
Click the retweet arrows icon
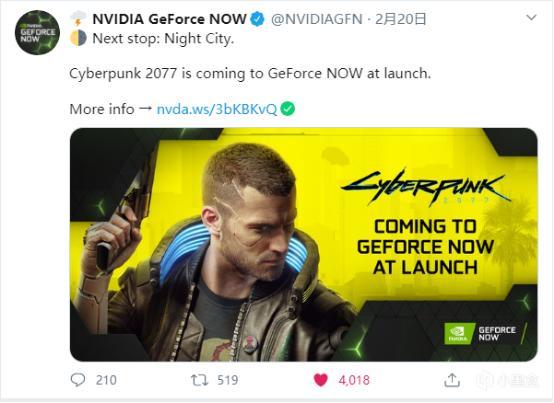(x=199, y=380)
